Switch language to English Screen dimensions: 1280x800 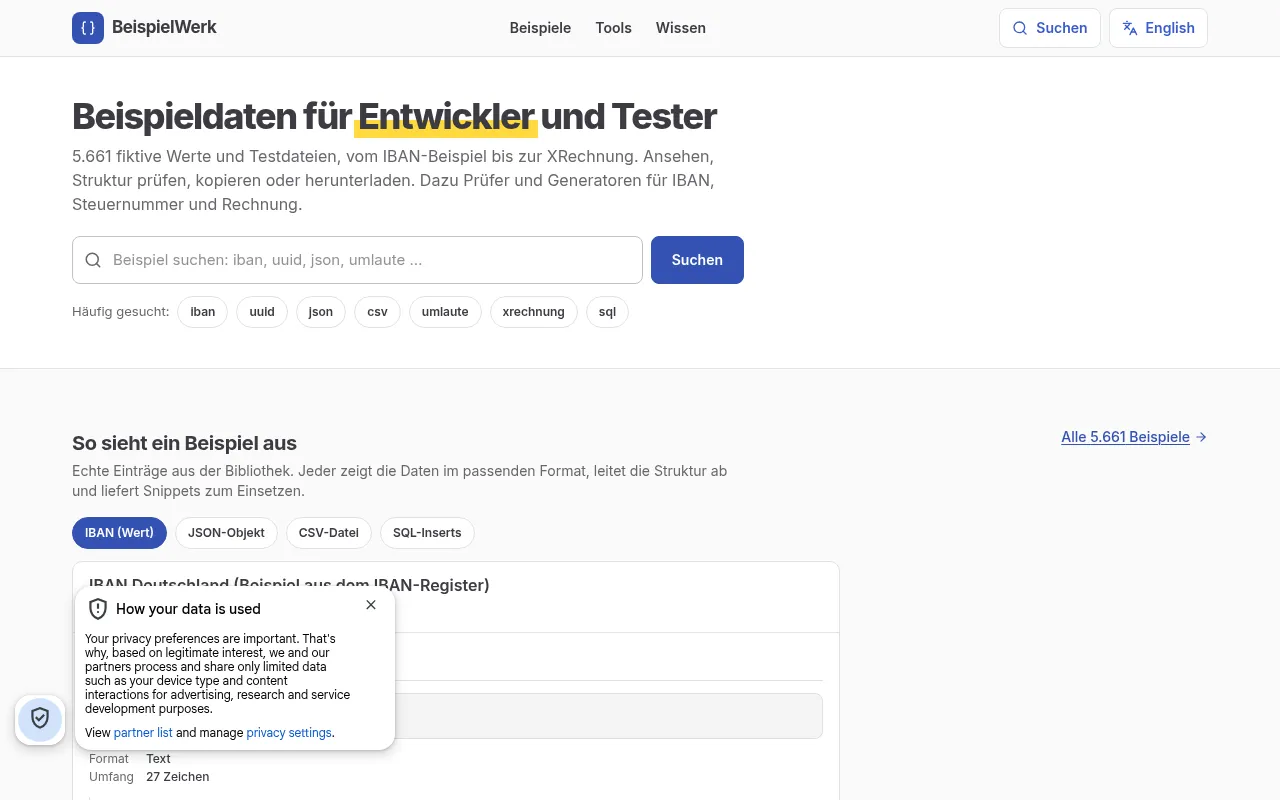point(1158,28)
